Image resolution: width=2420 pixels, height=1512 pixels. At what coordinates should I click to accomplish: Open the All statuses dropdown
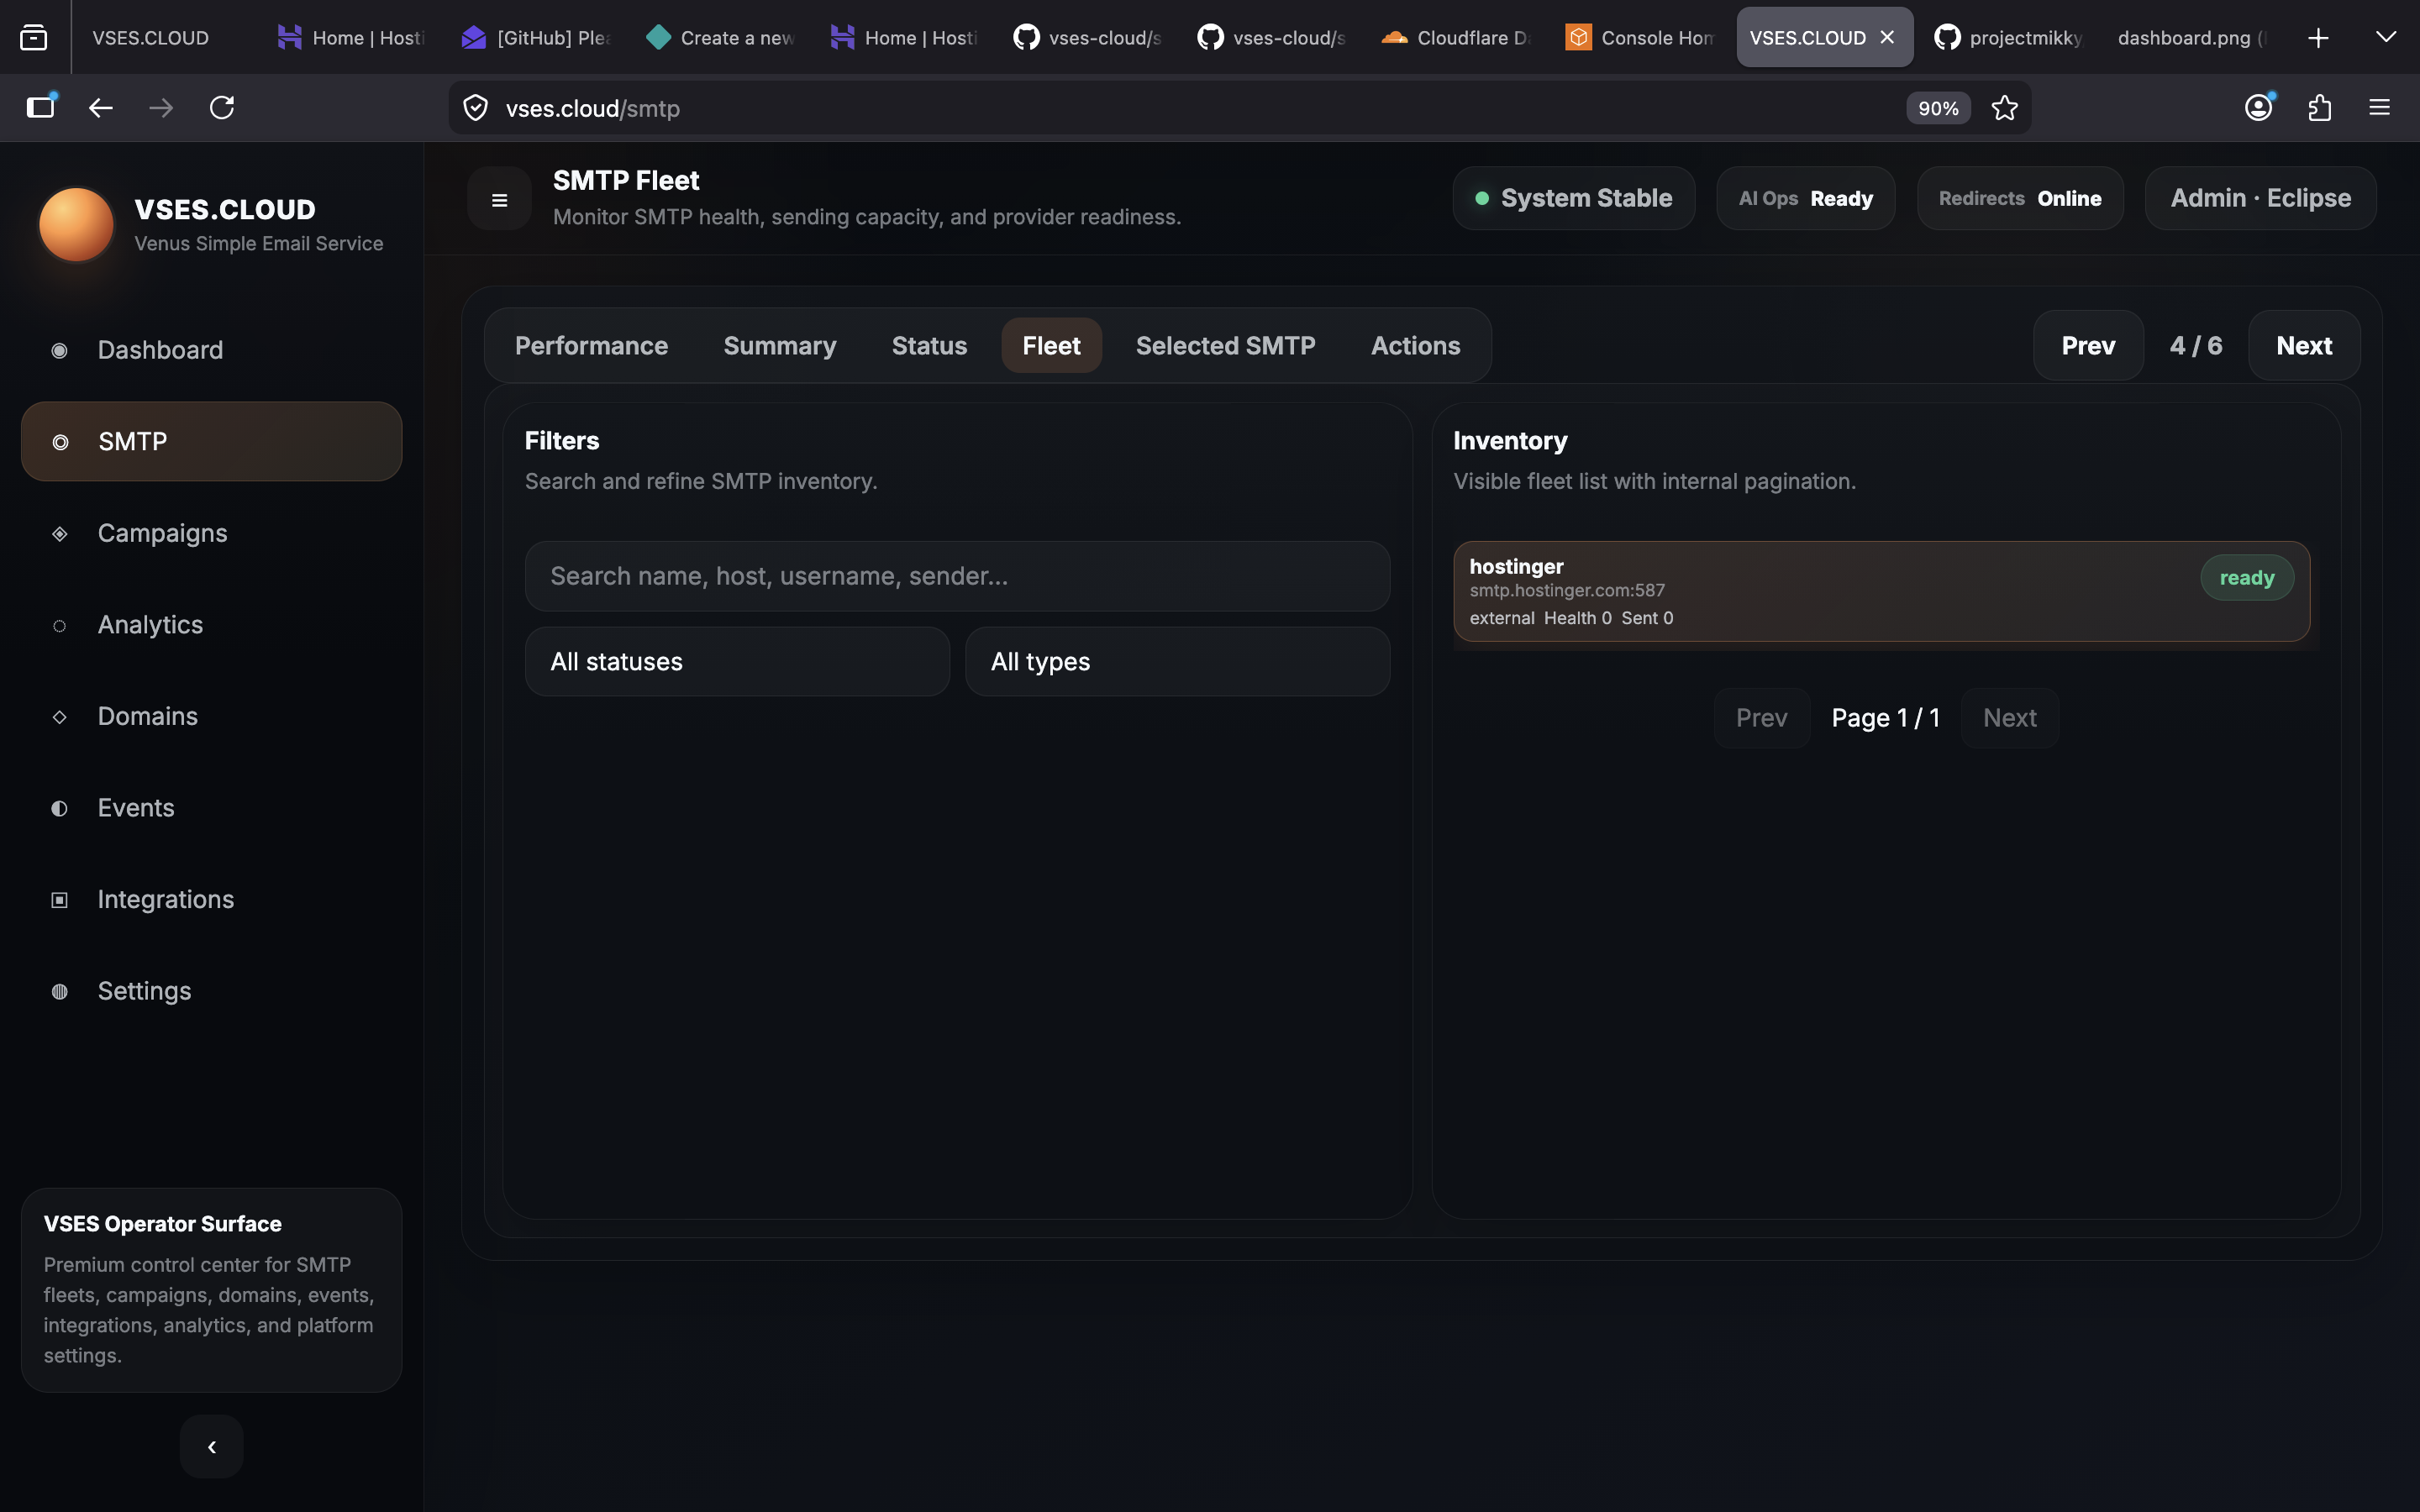pyautogui.click(x=737, y=662)
